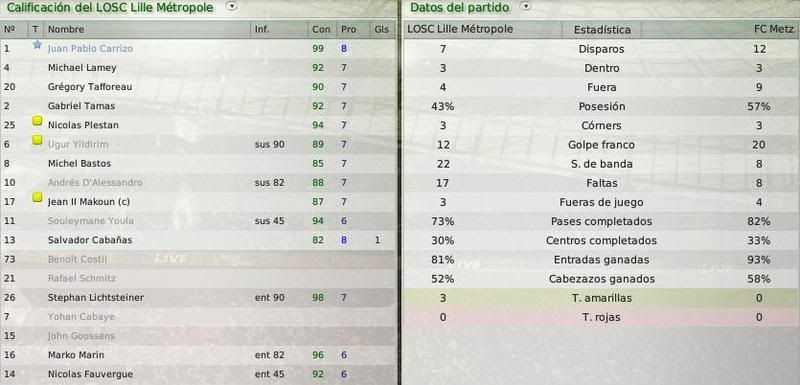Click Jean II Makoun's yellow card icon

(x=37, y=197)
